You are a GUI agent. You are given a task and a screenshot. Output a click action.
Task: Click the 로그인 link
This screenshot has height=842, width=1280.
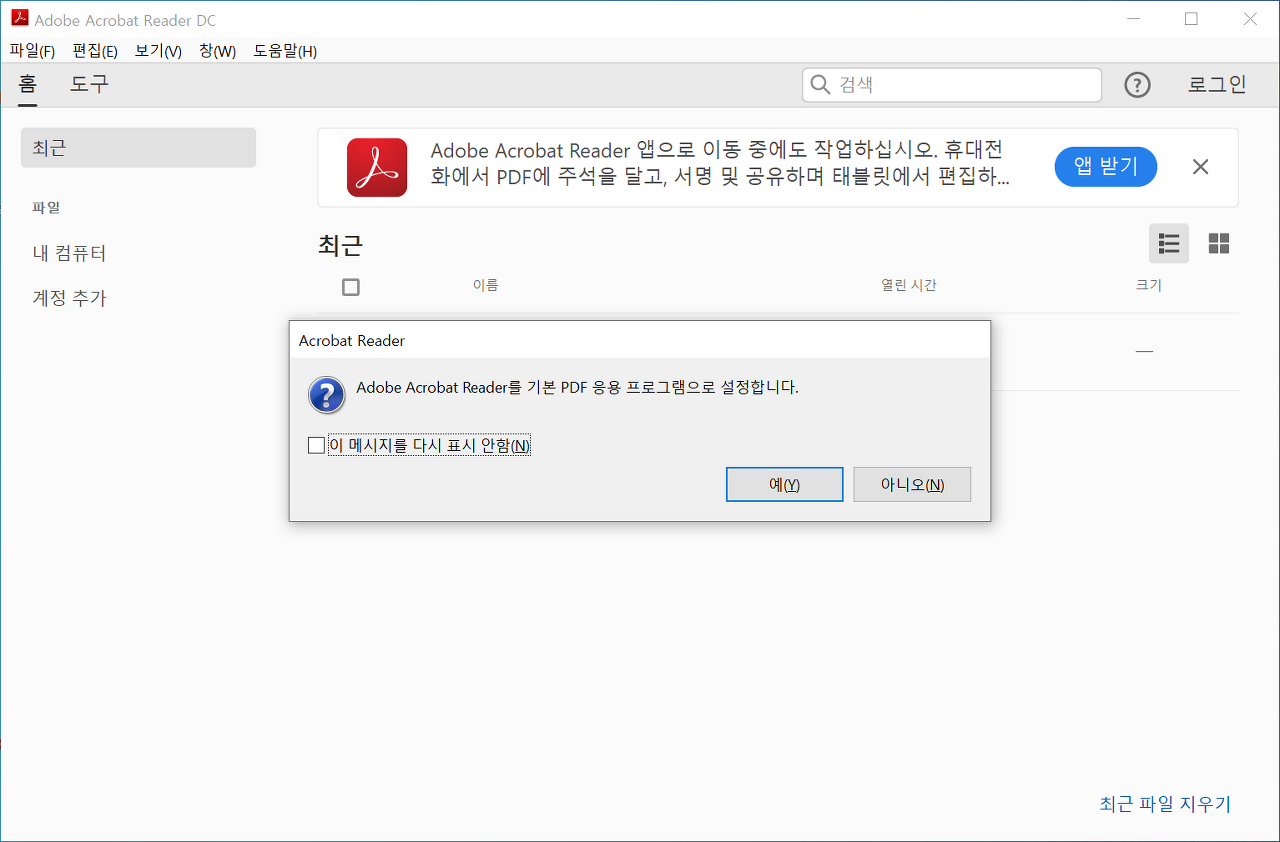(1217, 85)
